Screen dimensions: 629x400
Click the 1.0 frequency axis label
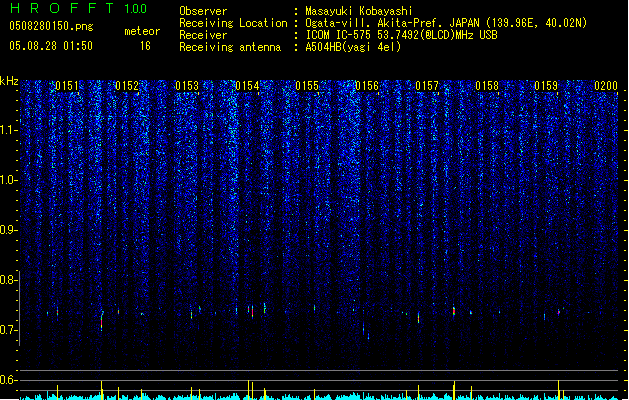8,180
